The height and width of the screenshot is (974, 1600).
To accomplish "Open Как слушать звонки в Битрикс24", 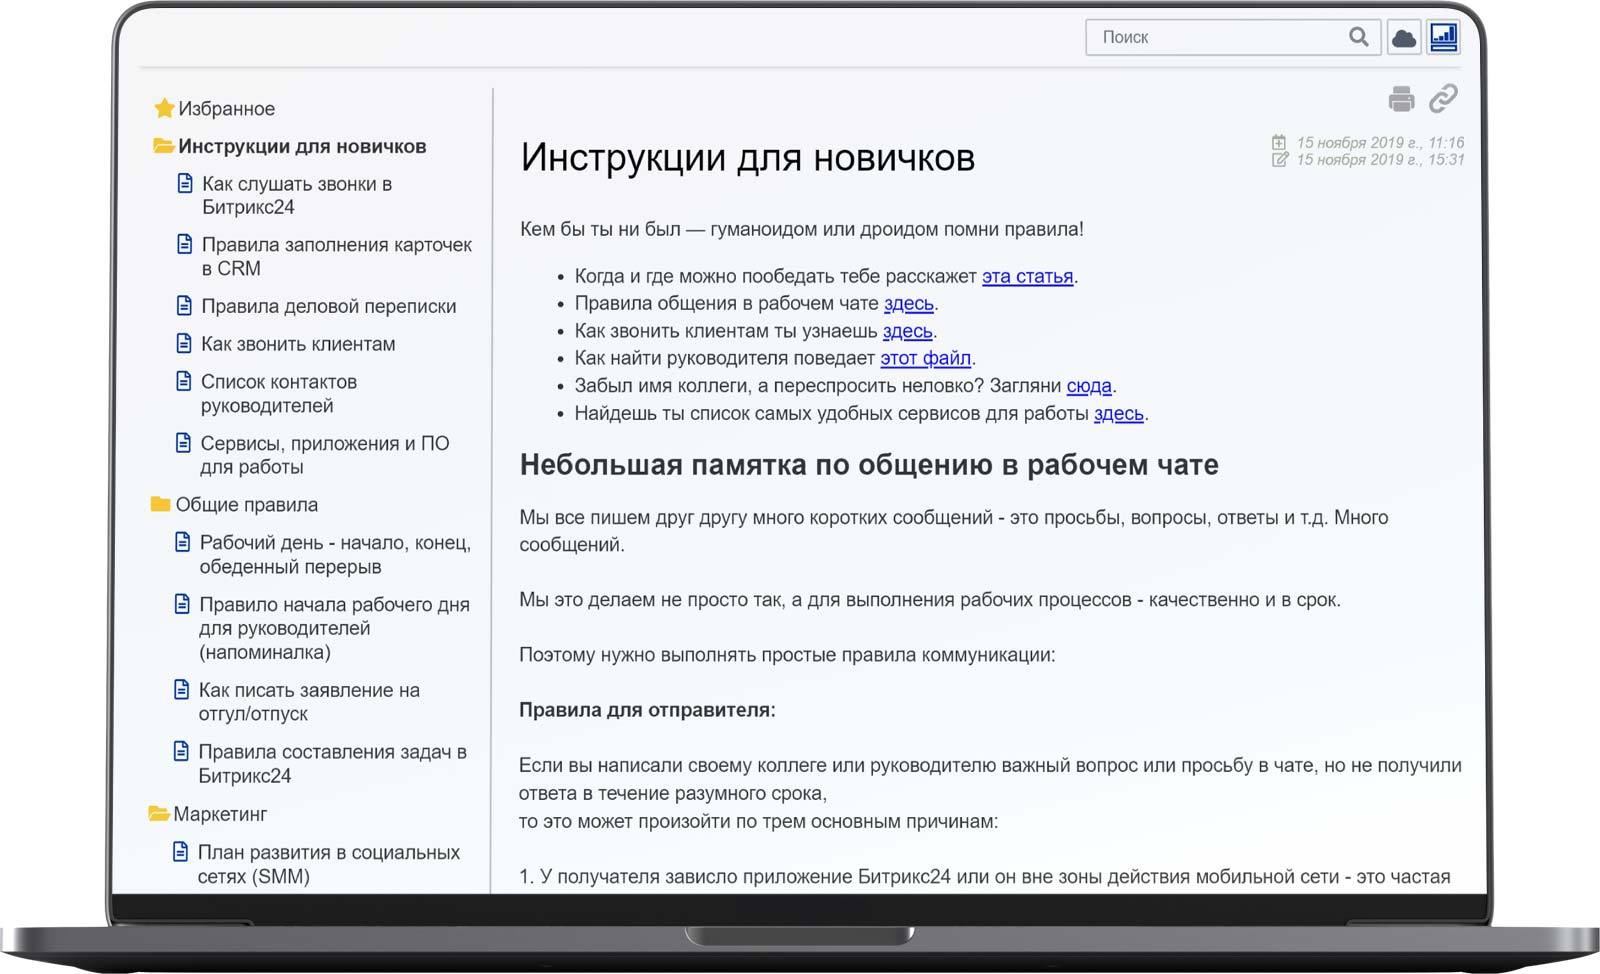I will coord(297,195).
